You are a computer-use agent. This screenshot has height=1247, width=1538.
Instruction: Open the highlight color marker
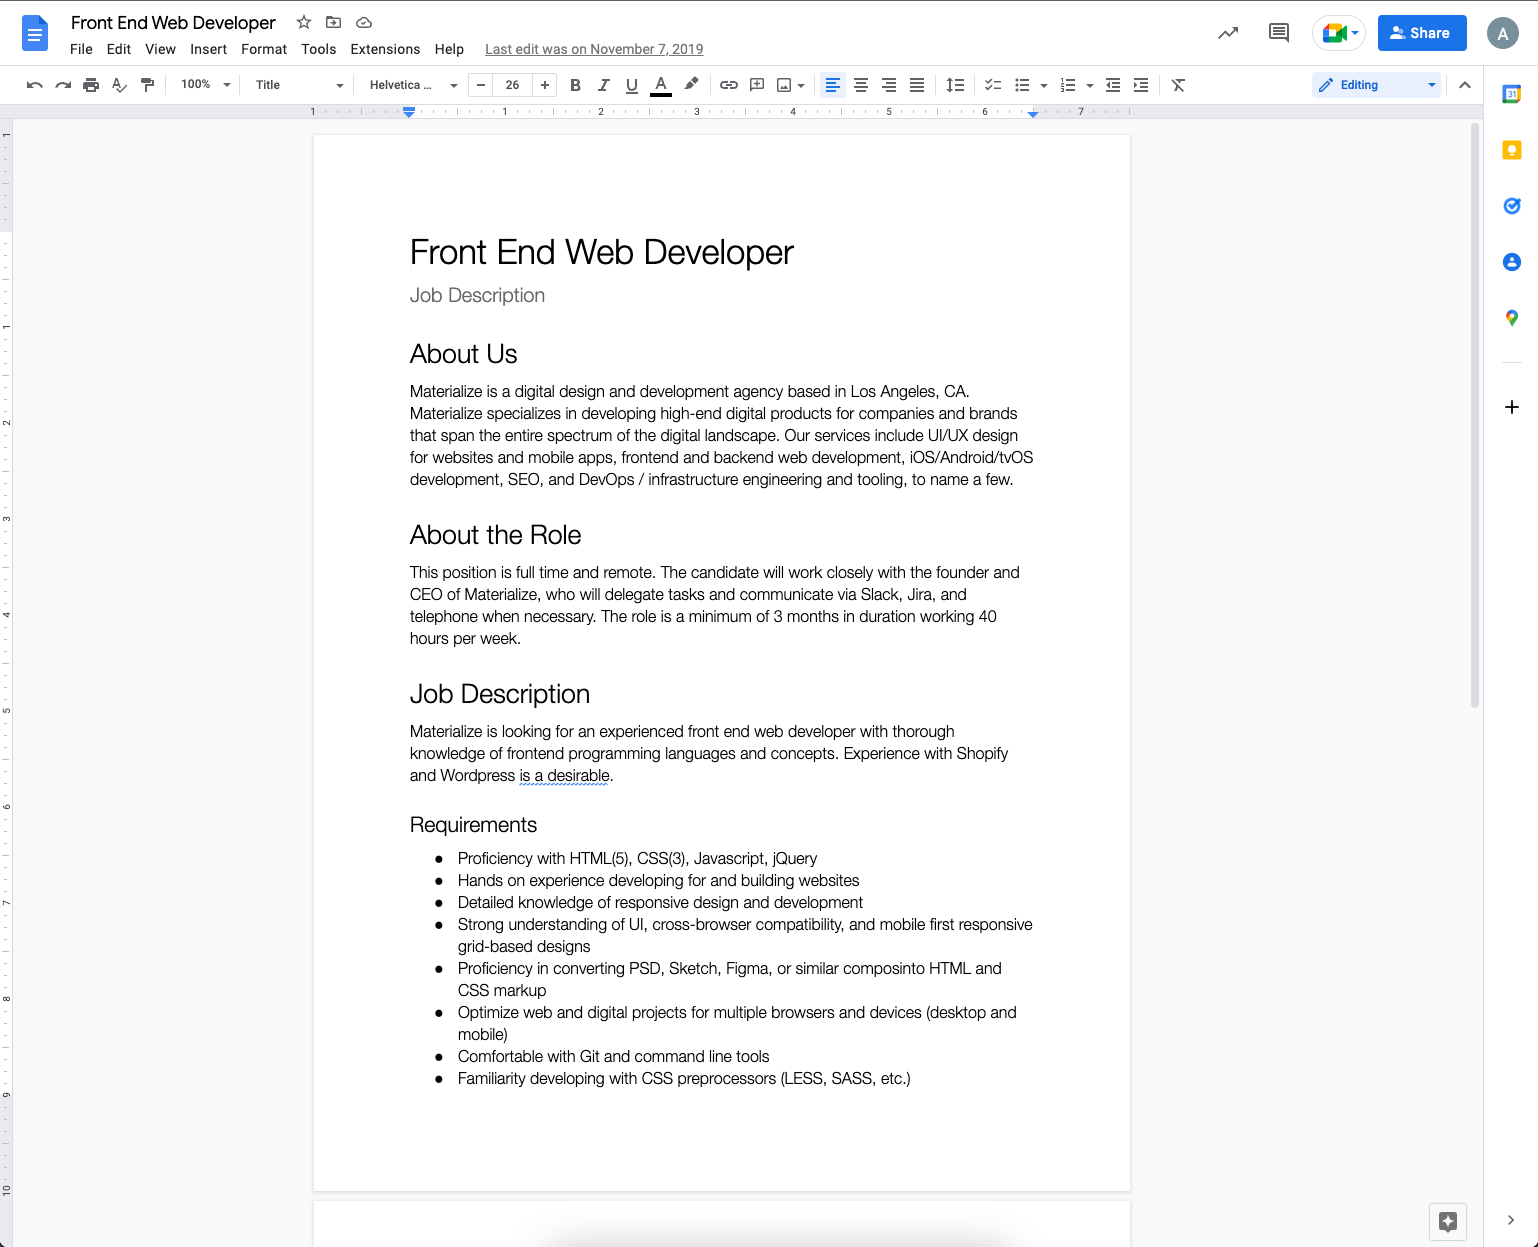click(x=691, y=85)
